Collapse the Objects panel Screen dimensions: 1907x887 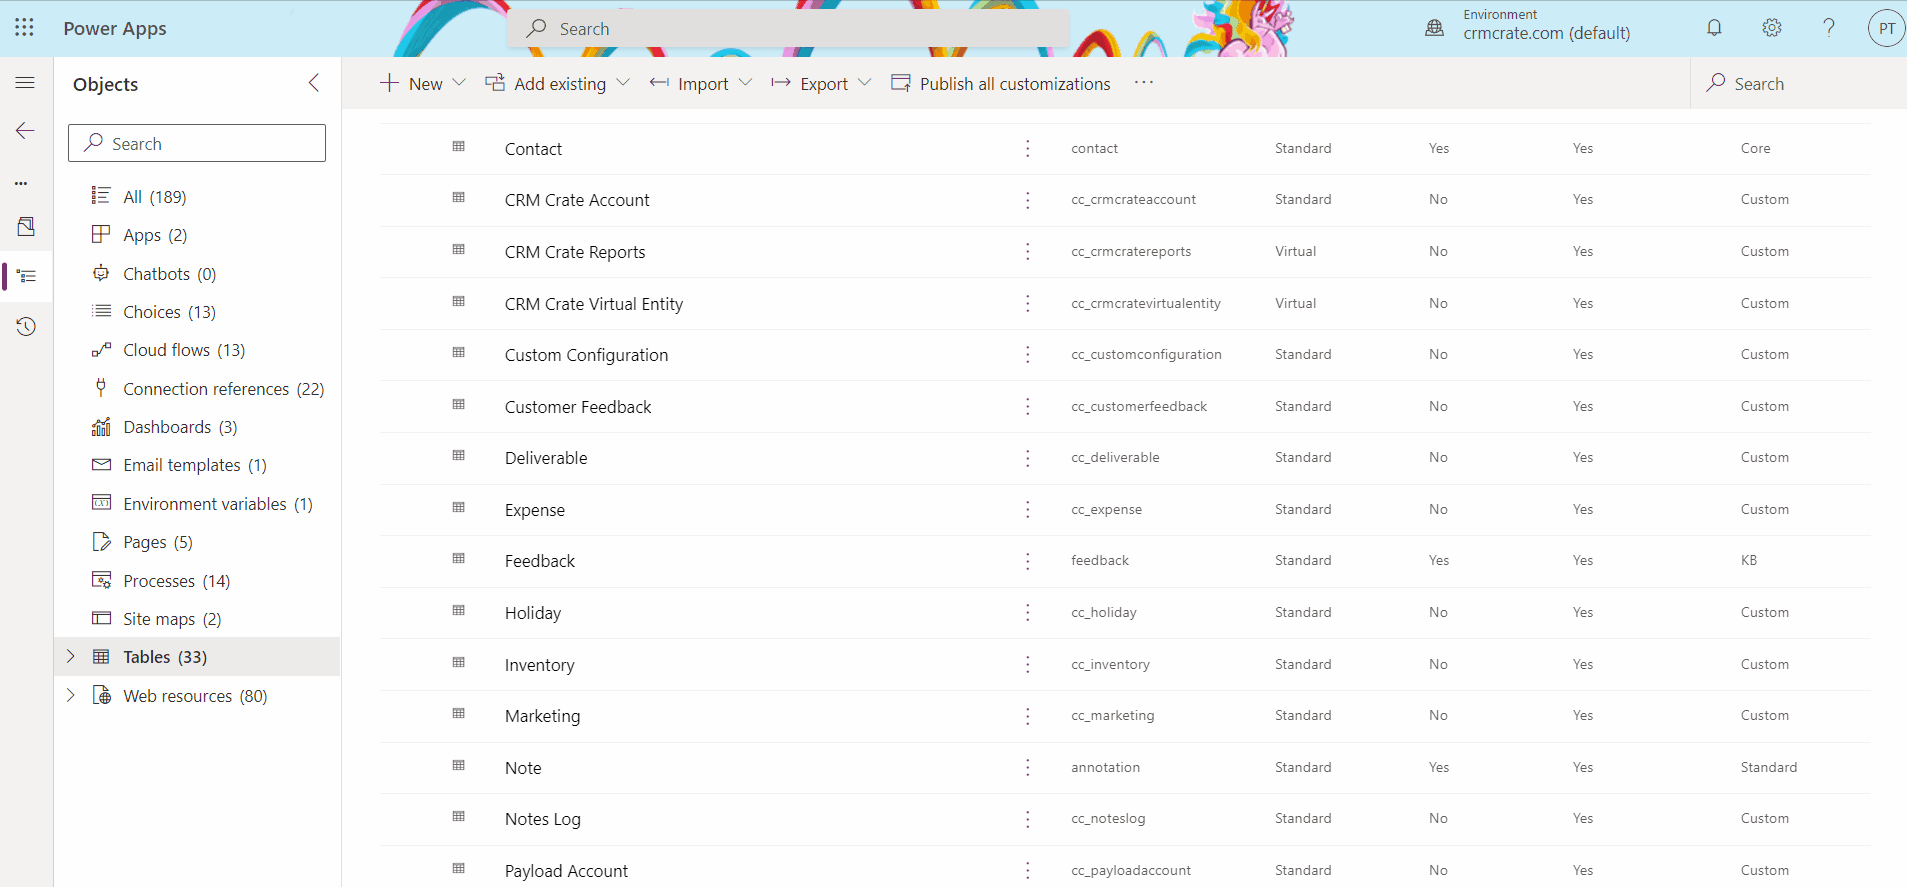point(314,83)
